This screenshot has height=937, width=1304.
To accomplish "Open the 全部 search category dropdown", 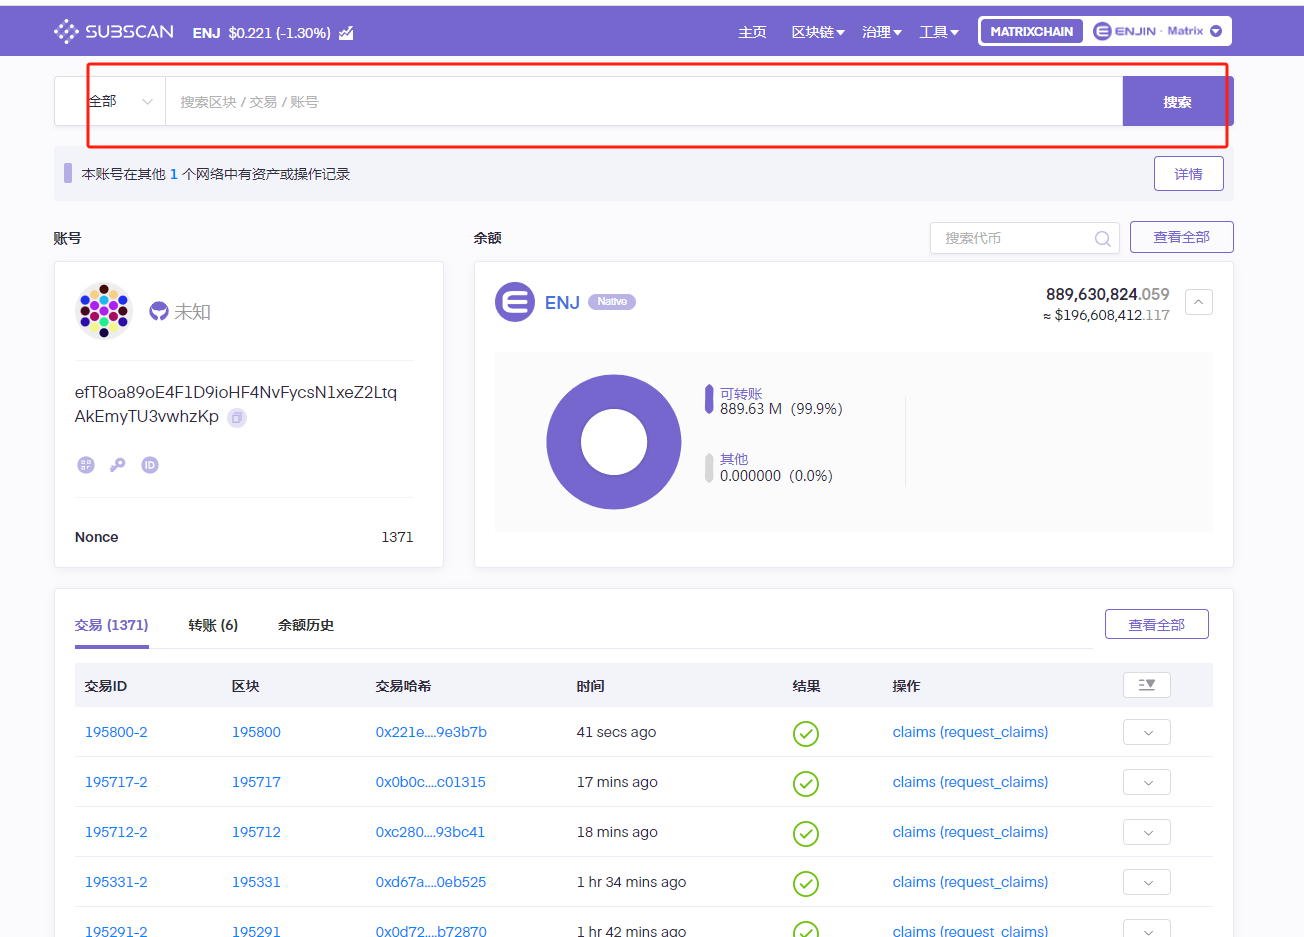I will 119,102.
